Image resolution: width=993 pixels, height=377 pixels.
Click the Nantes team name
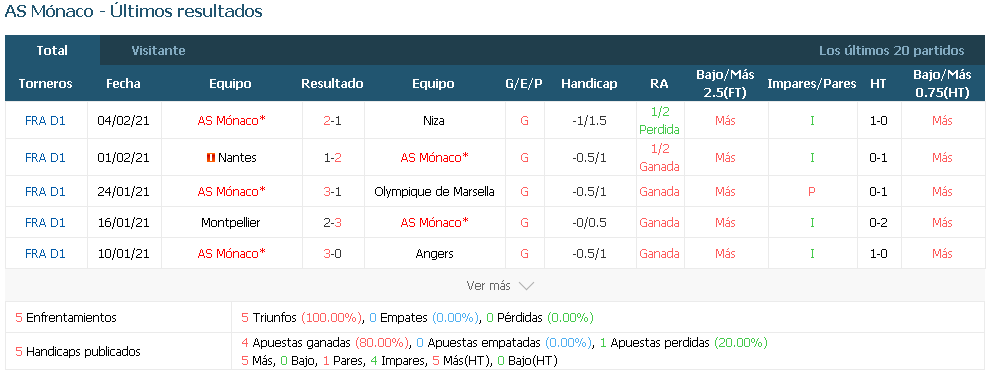[x=237, y=158]
